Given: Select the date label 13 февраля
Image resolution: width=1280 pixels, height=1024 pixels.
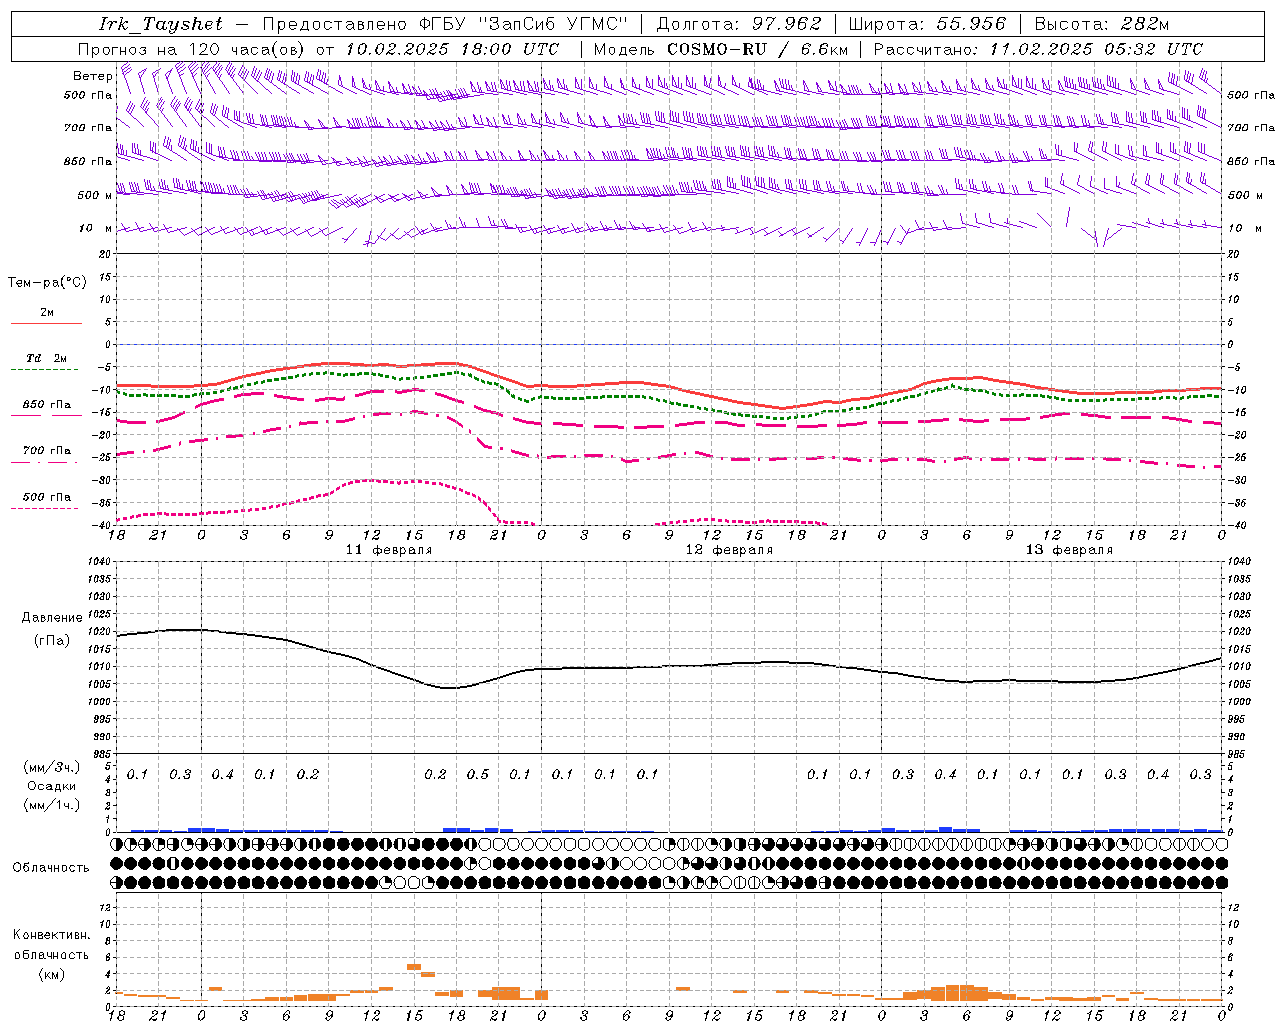Looking at the screenshot, I should point(1068,550).
